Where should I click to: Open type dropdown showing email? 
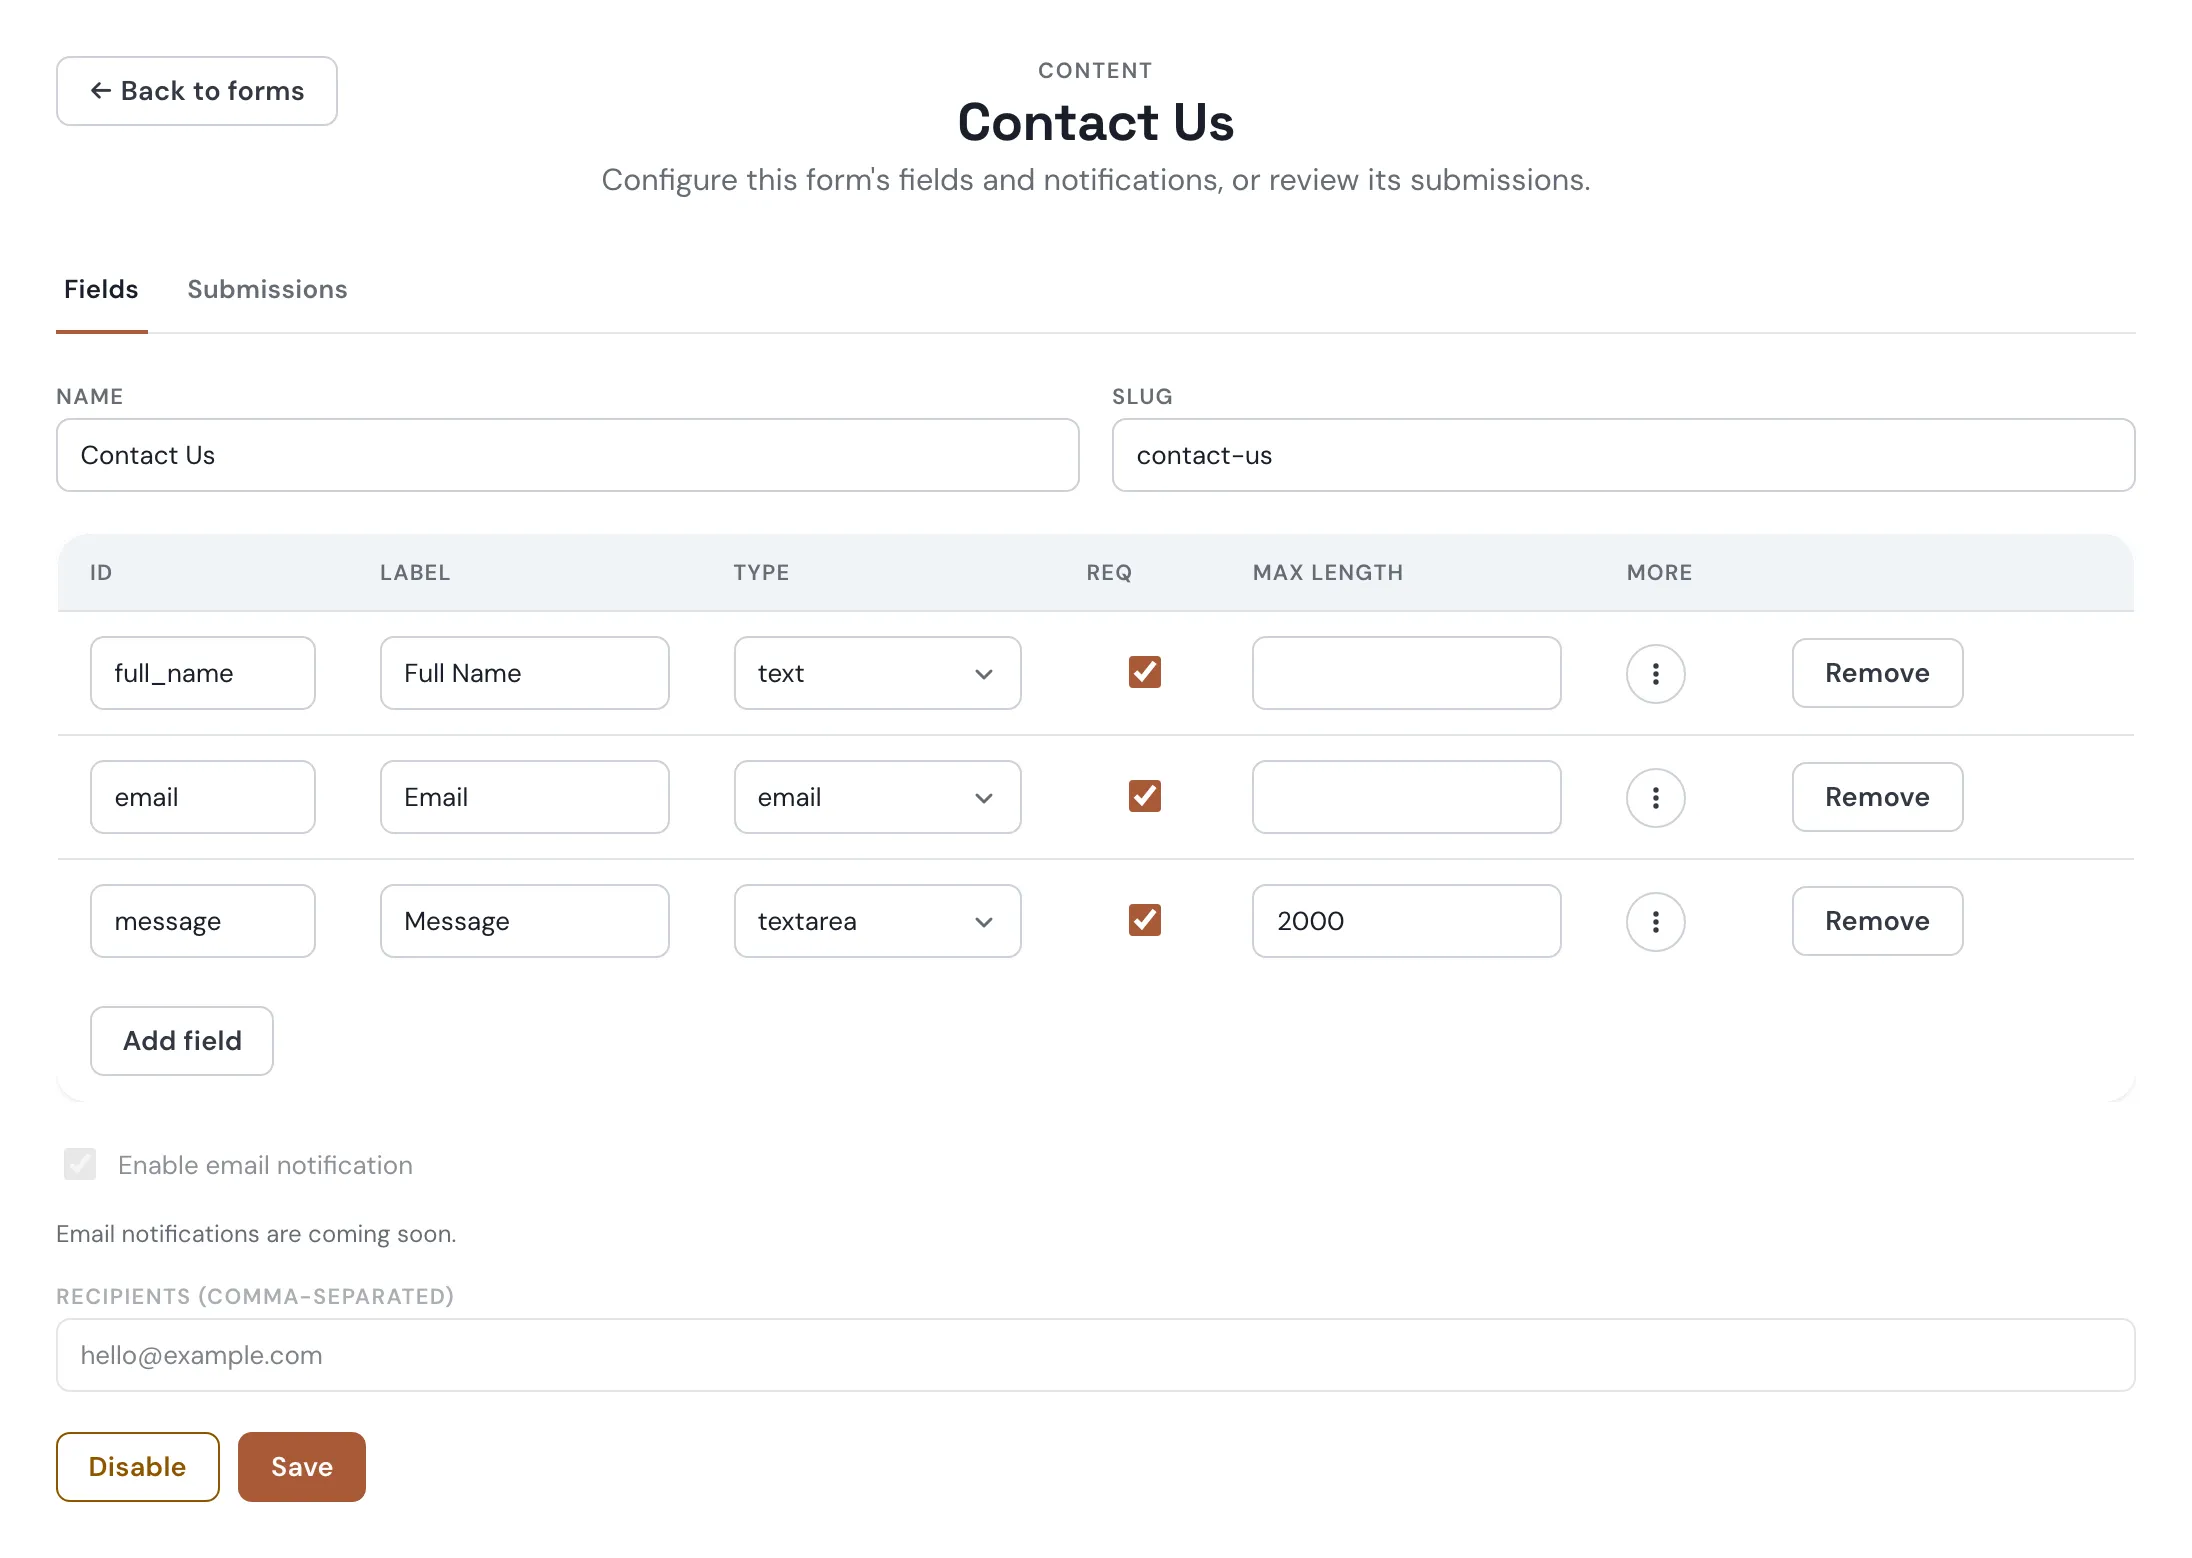tap(877, 797)
